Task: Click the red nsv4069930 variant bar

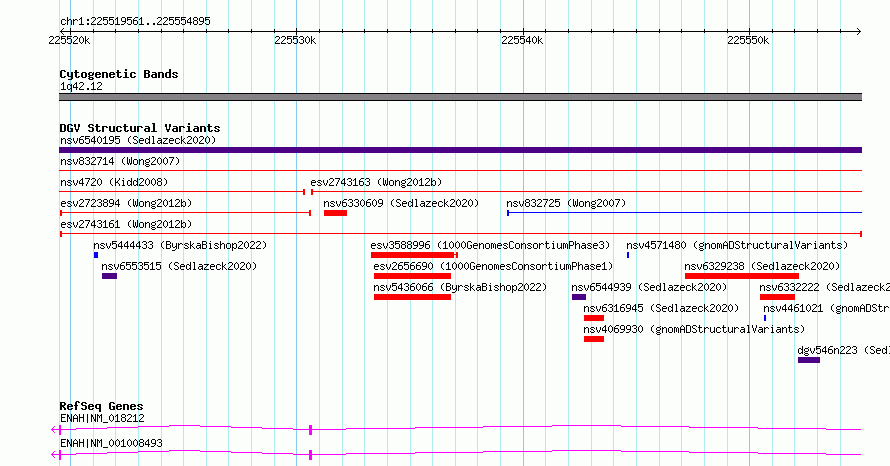Action: [594, 339]
